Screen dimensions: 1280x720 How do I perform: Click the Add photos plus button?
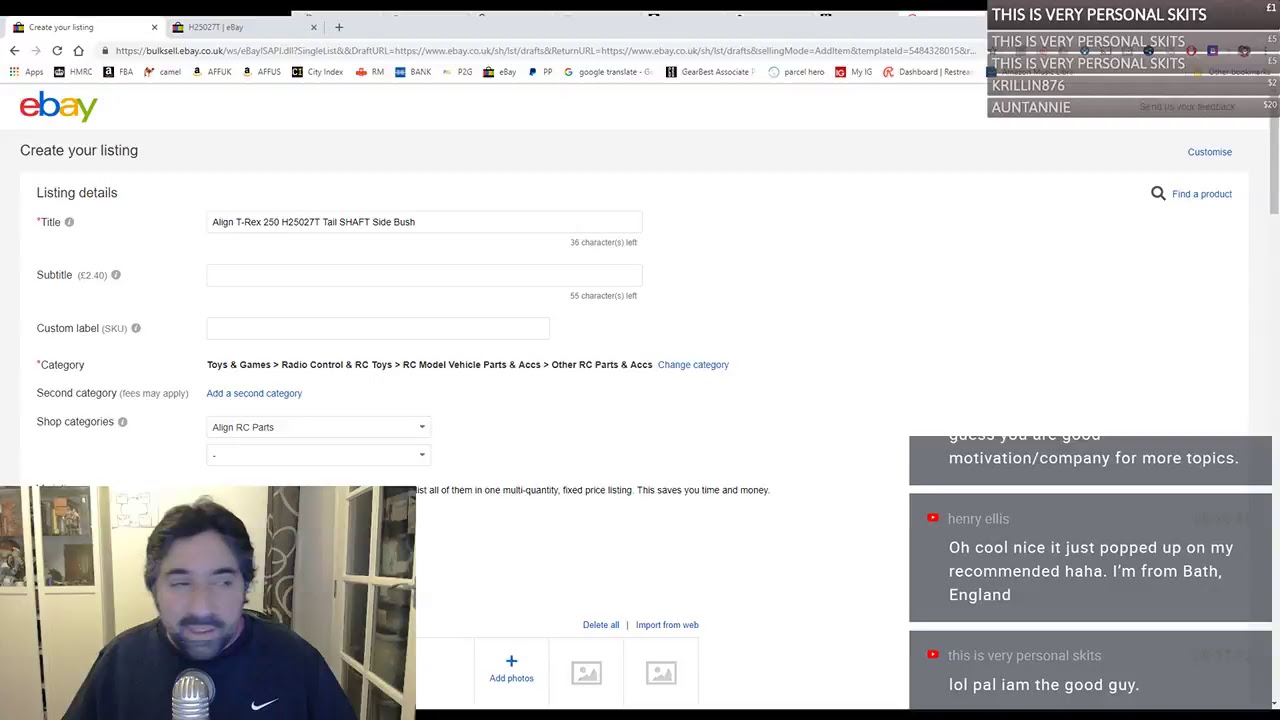511,669
